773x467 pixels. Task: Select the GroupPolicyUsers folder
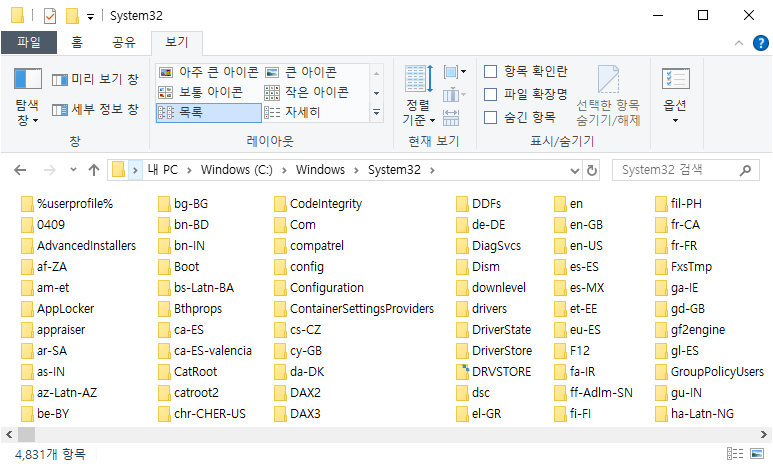709,372
